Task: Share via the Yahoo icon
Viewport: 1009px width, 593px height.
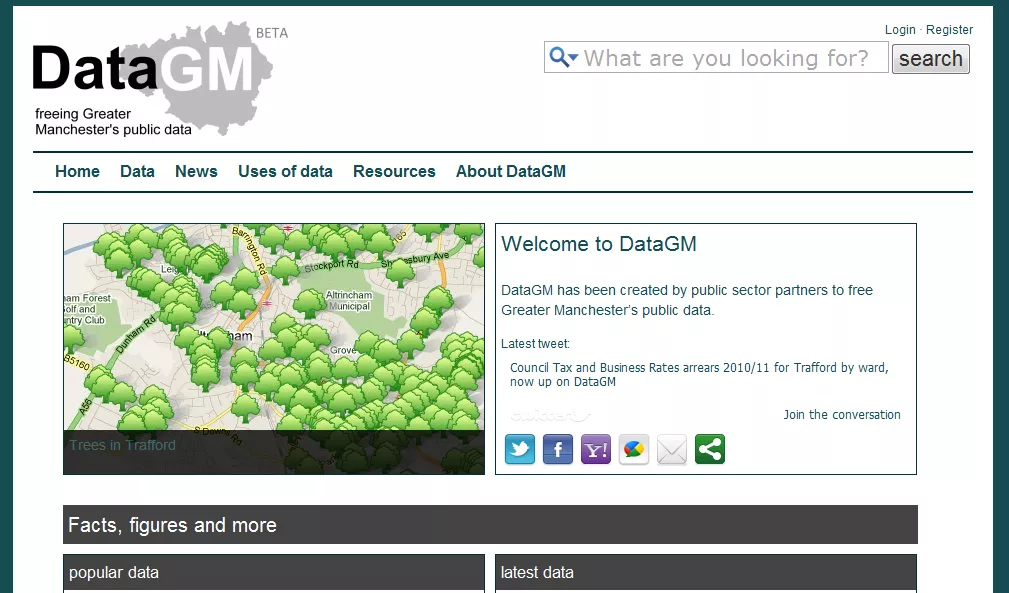Action: click(596, 449)
